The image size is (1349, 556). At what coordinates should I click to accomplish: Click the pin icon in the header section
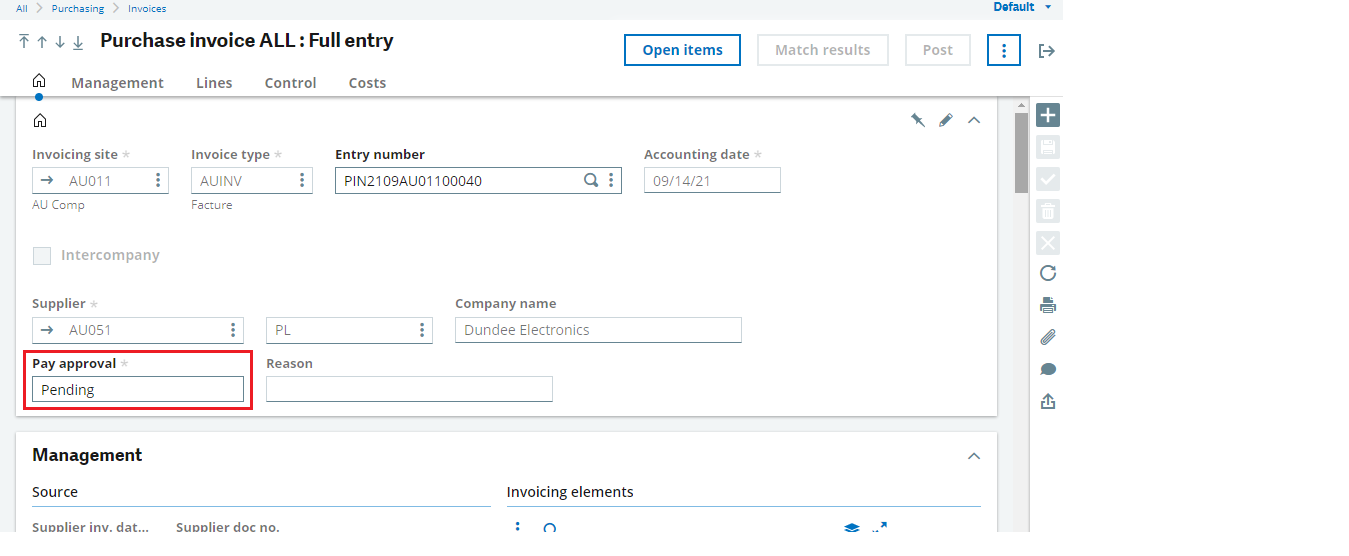coord(917,120)
